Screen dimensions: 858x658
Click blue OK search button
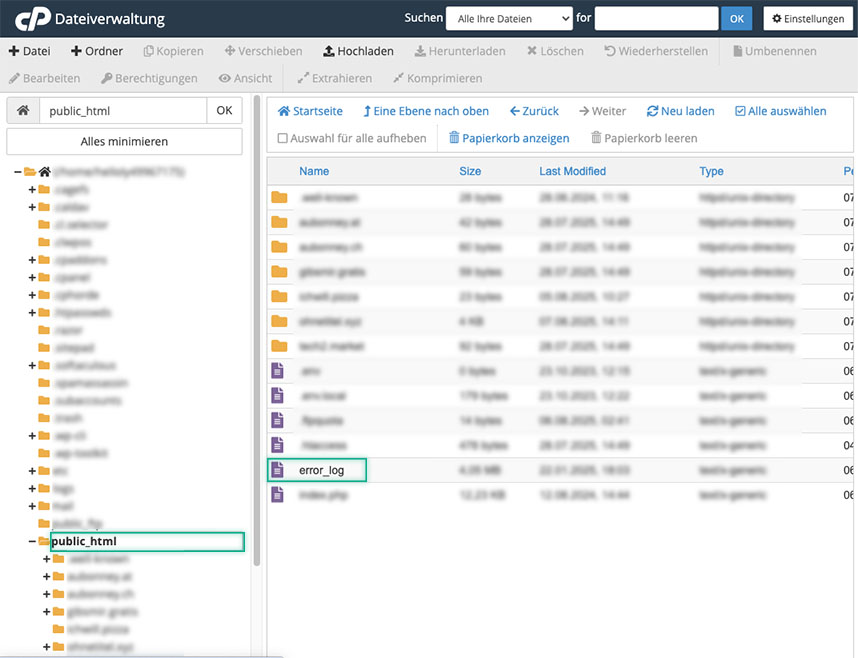tap(737, 19)
